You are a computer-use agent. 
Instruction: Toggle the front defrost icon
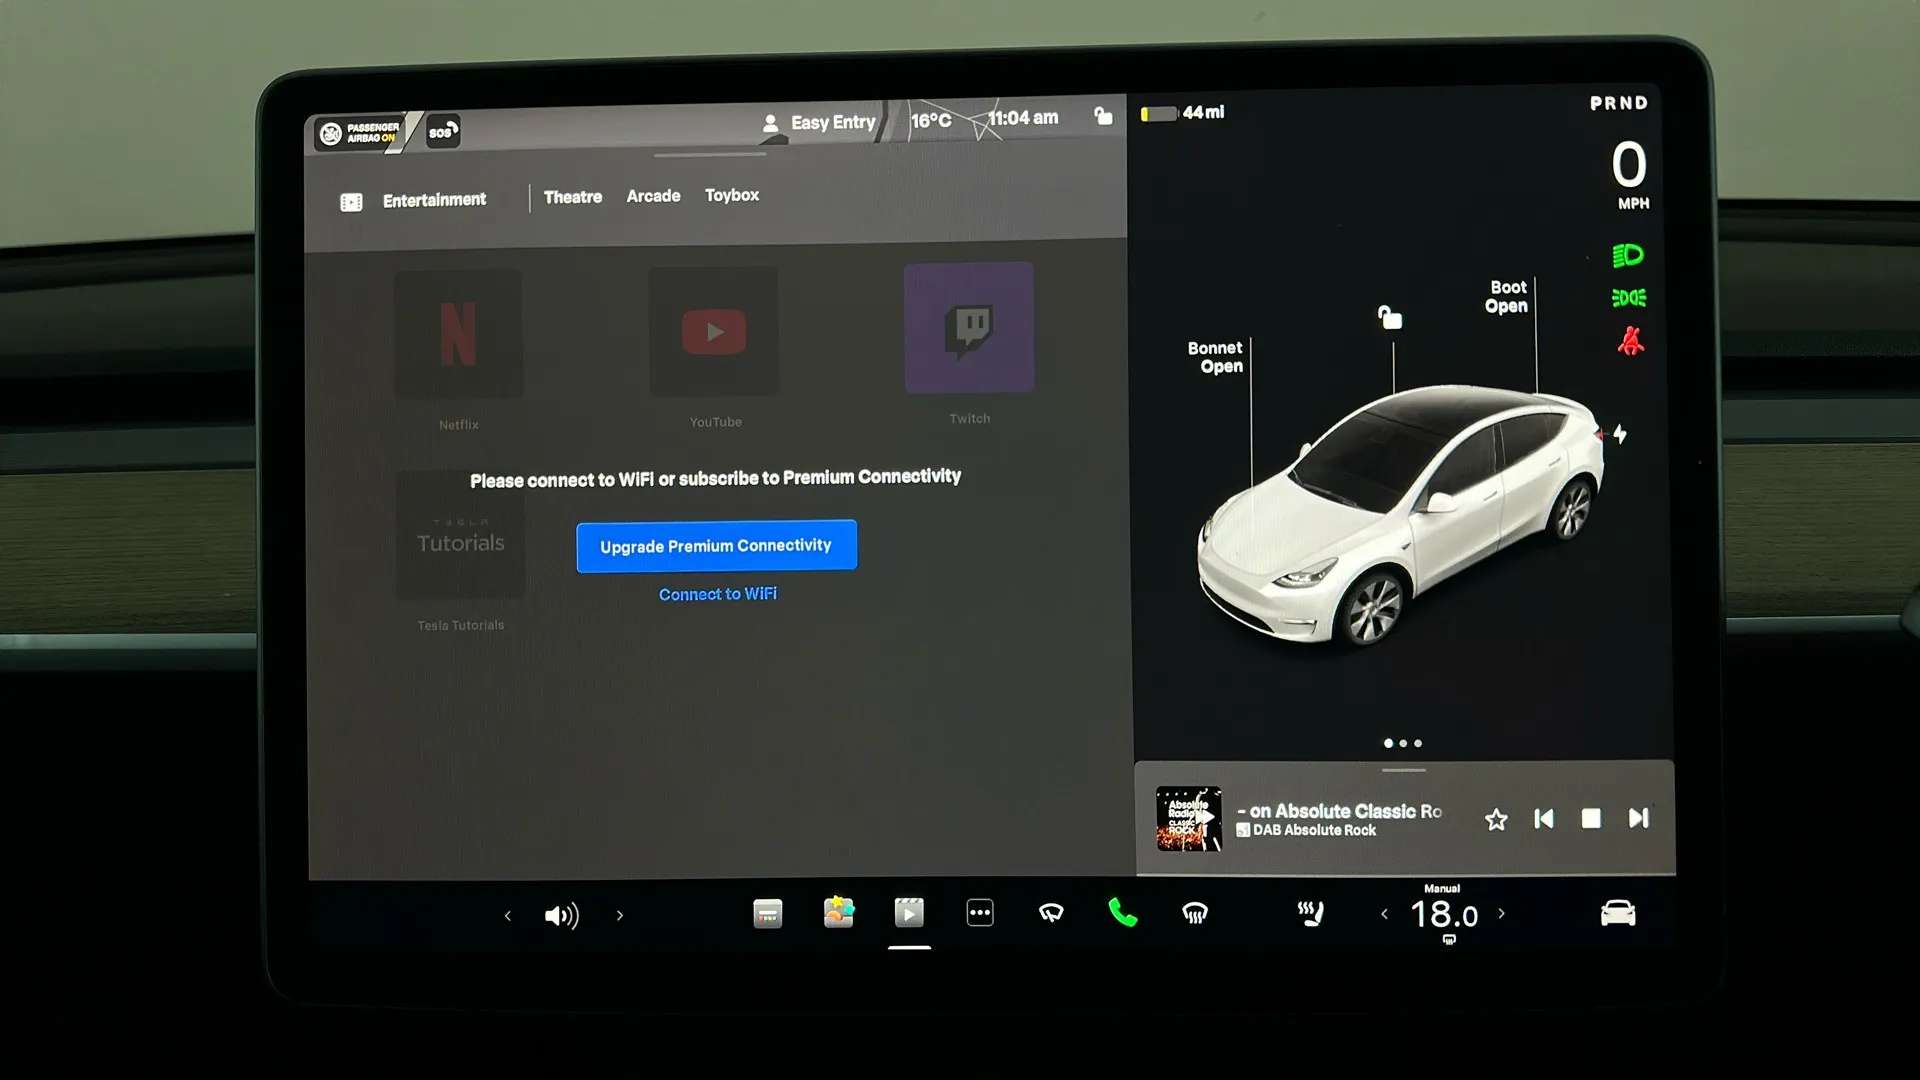[x=1195, y=912]
